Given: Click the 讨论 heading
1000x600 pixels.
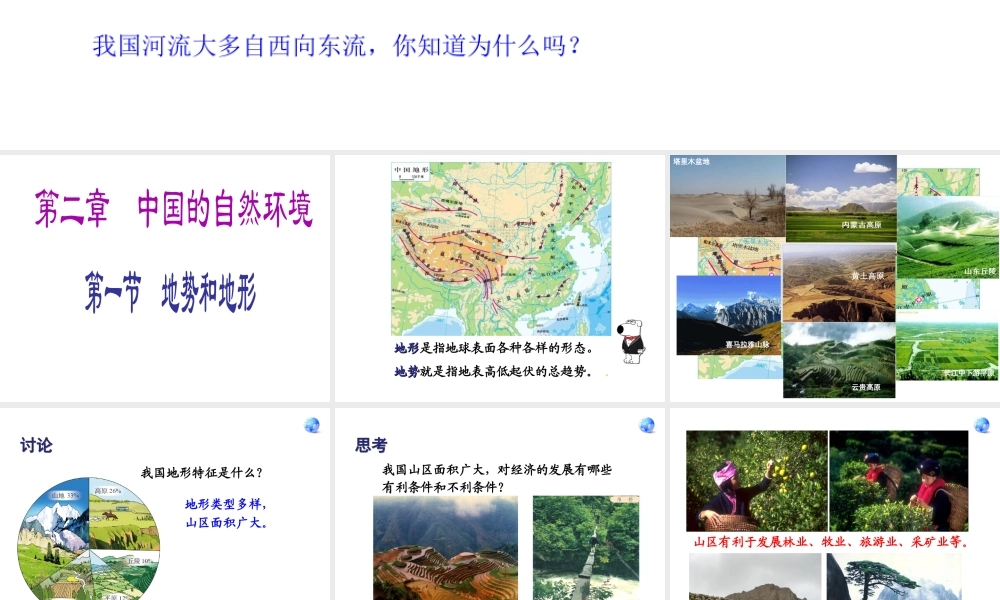Looking at the screenshot, I should (x=36, y=445).
